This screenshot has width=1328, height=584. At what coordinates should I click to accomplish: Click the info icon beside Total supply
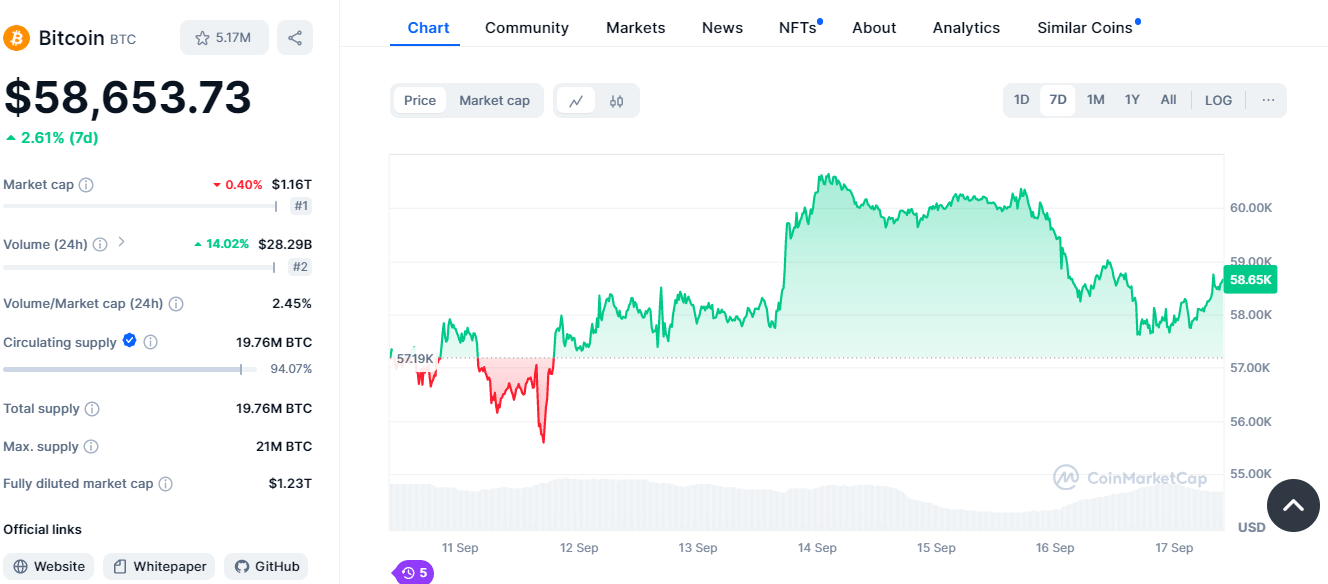tap(92, 409)
